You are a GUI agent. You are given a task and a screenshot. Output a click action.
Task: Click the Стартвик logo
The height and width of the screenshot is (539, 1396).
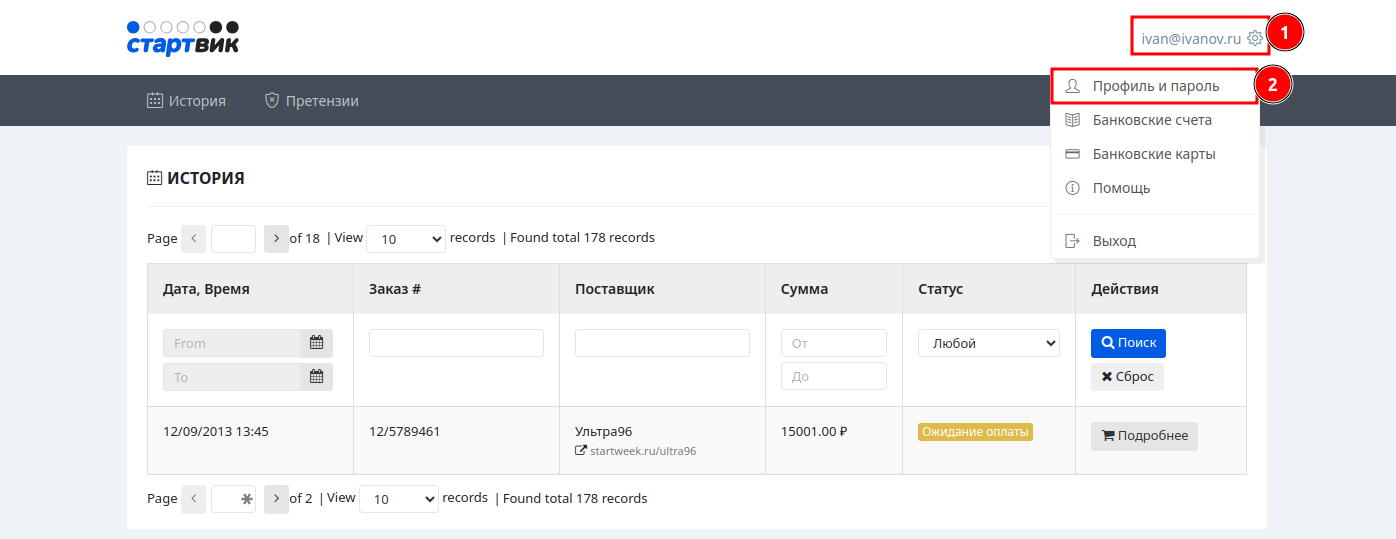pos(183,38)
